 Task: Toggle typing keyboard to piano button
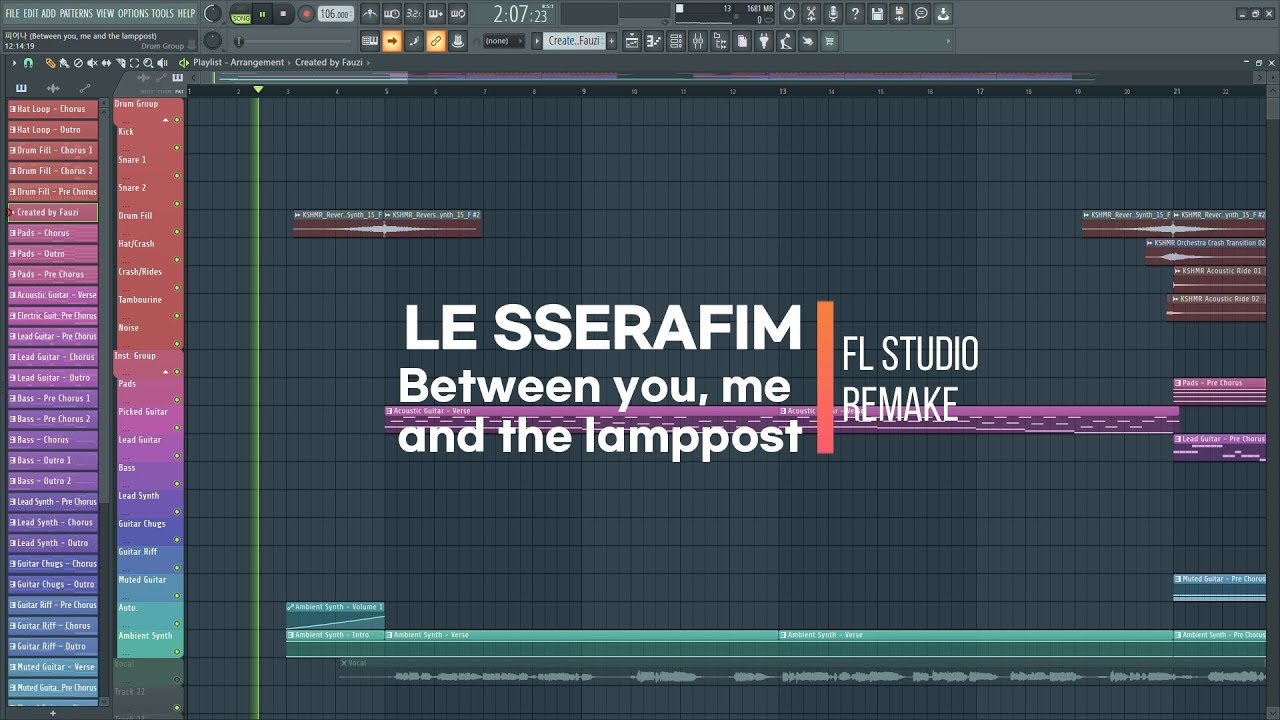pyautogui.click(x=370, y=41)
